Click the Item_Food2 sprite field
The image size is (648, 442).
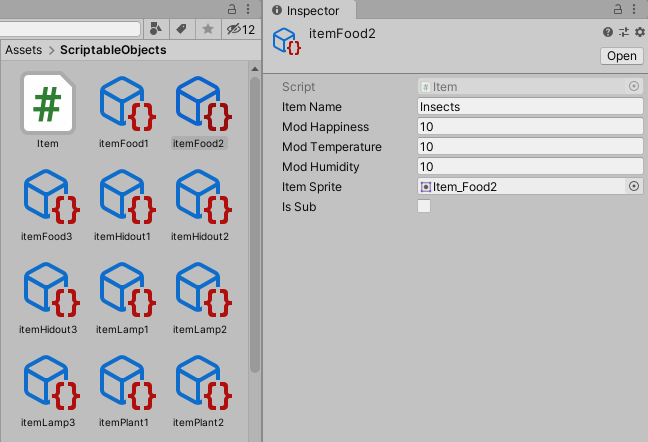tap(521, 187)
